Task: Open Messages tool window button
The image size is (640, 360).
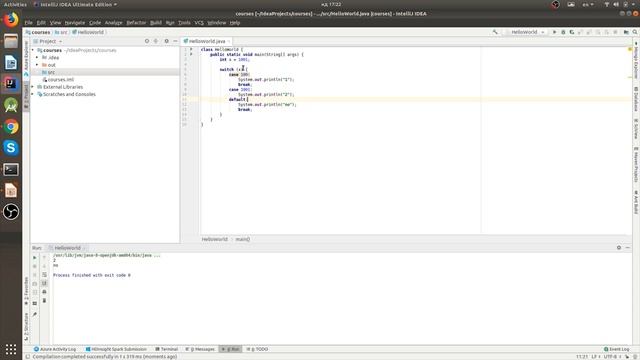Action: [200, 349]
